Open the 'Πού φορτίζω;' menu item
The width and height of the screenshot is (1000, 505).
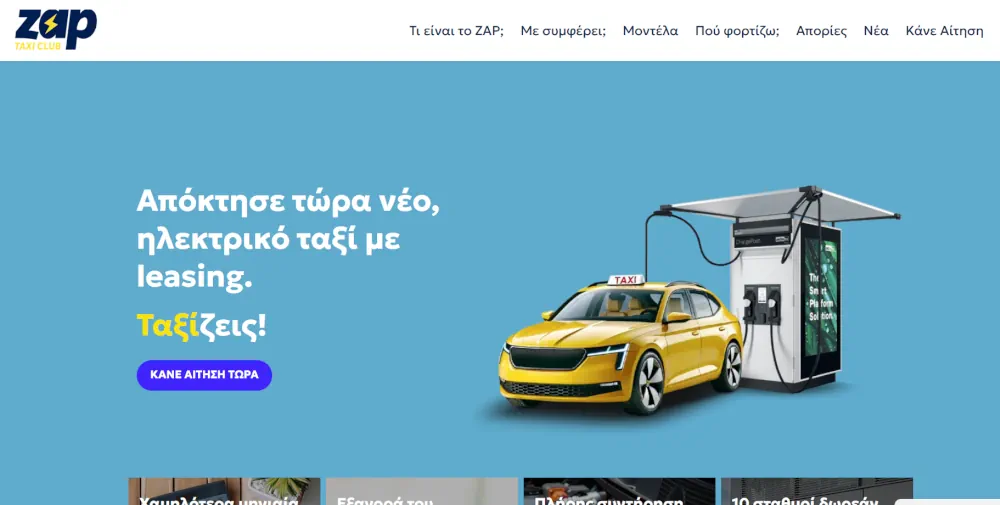click(737, 31)
